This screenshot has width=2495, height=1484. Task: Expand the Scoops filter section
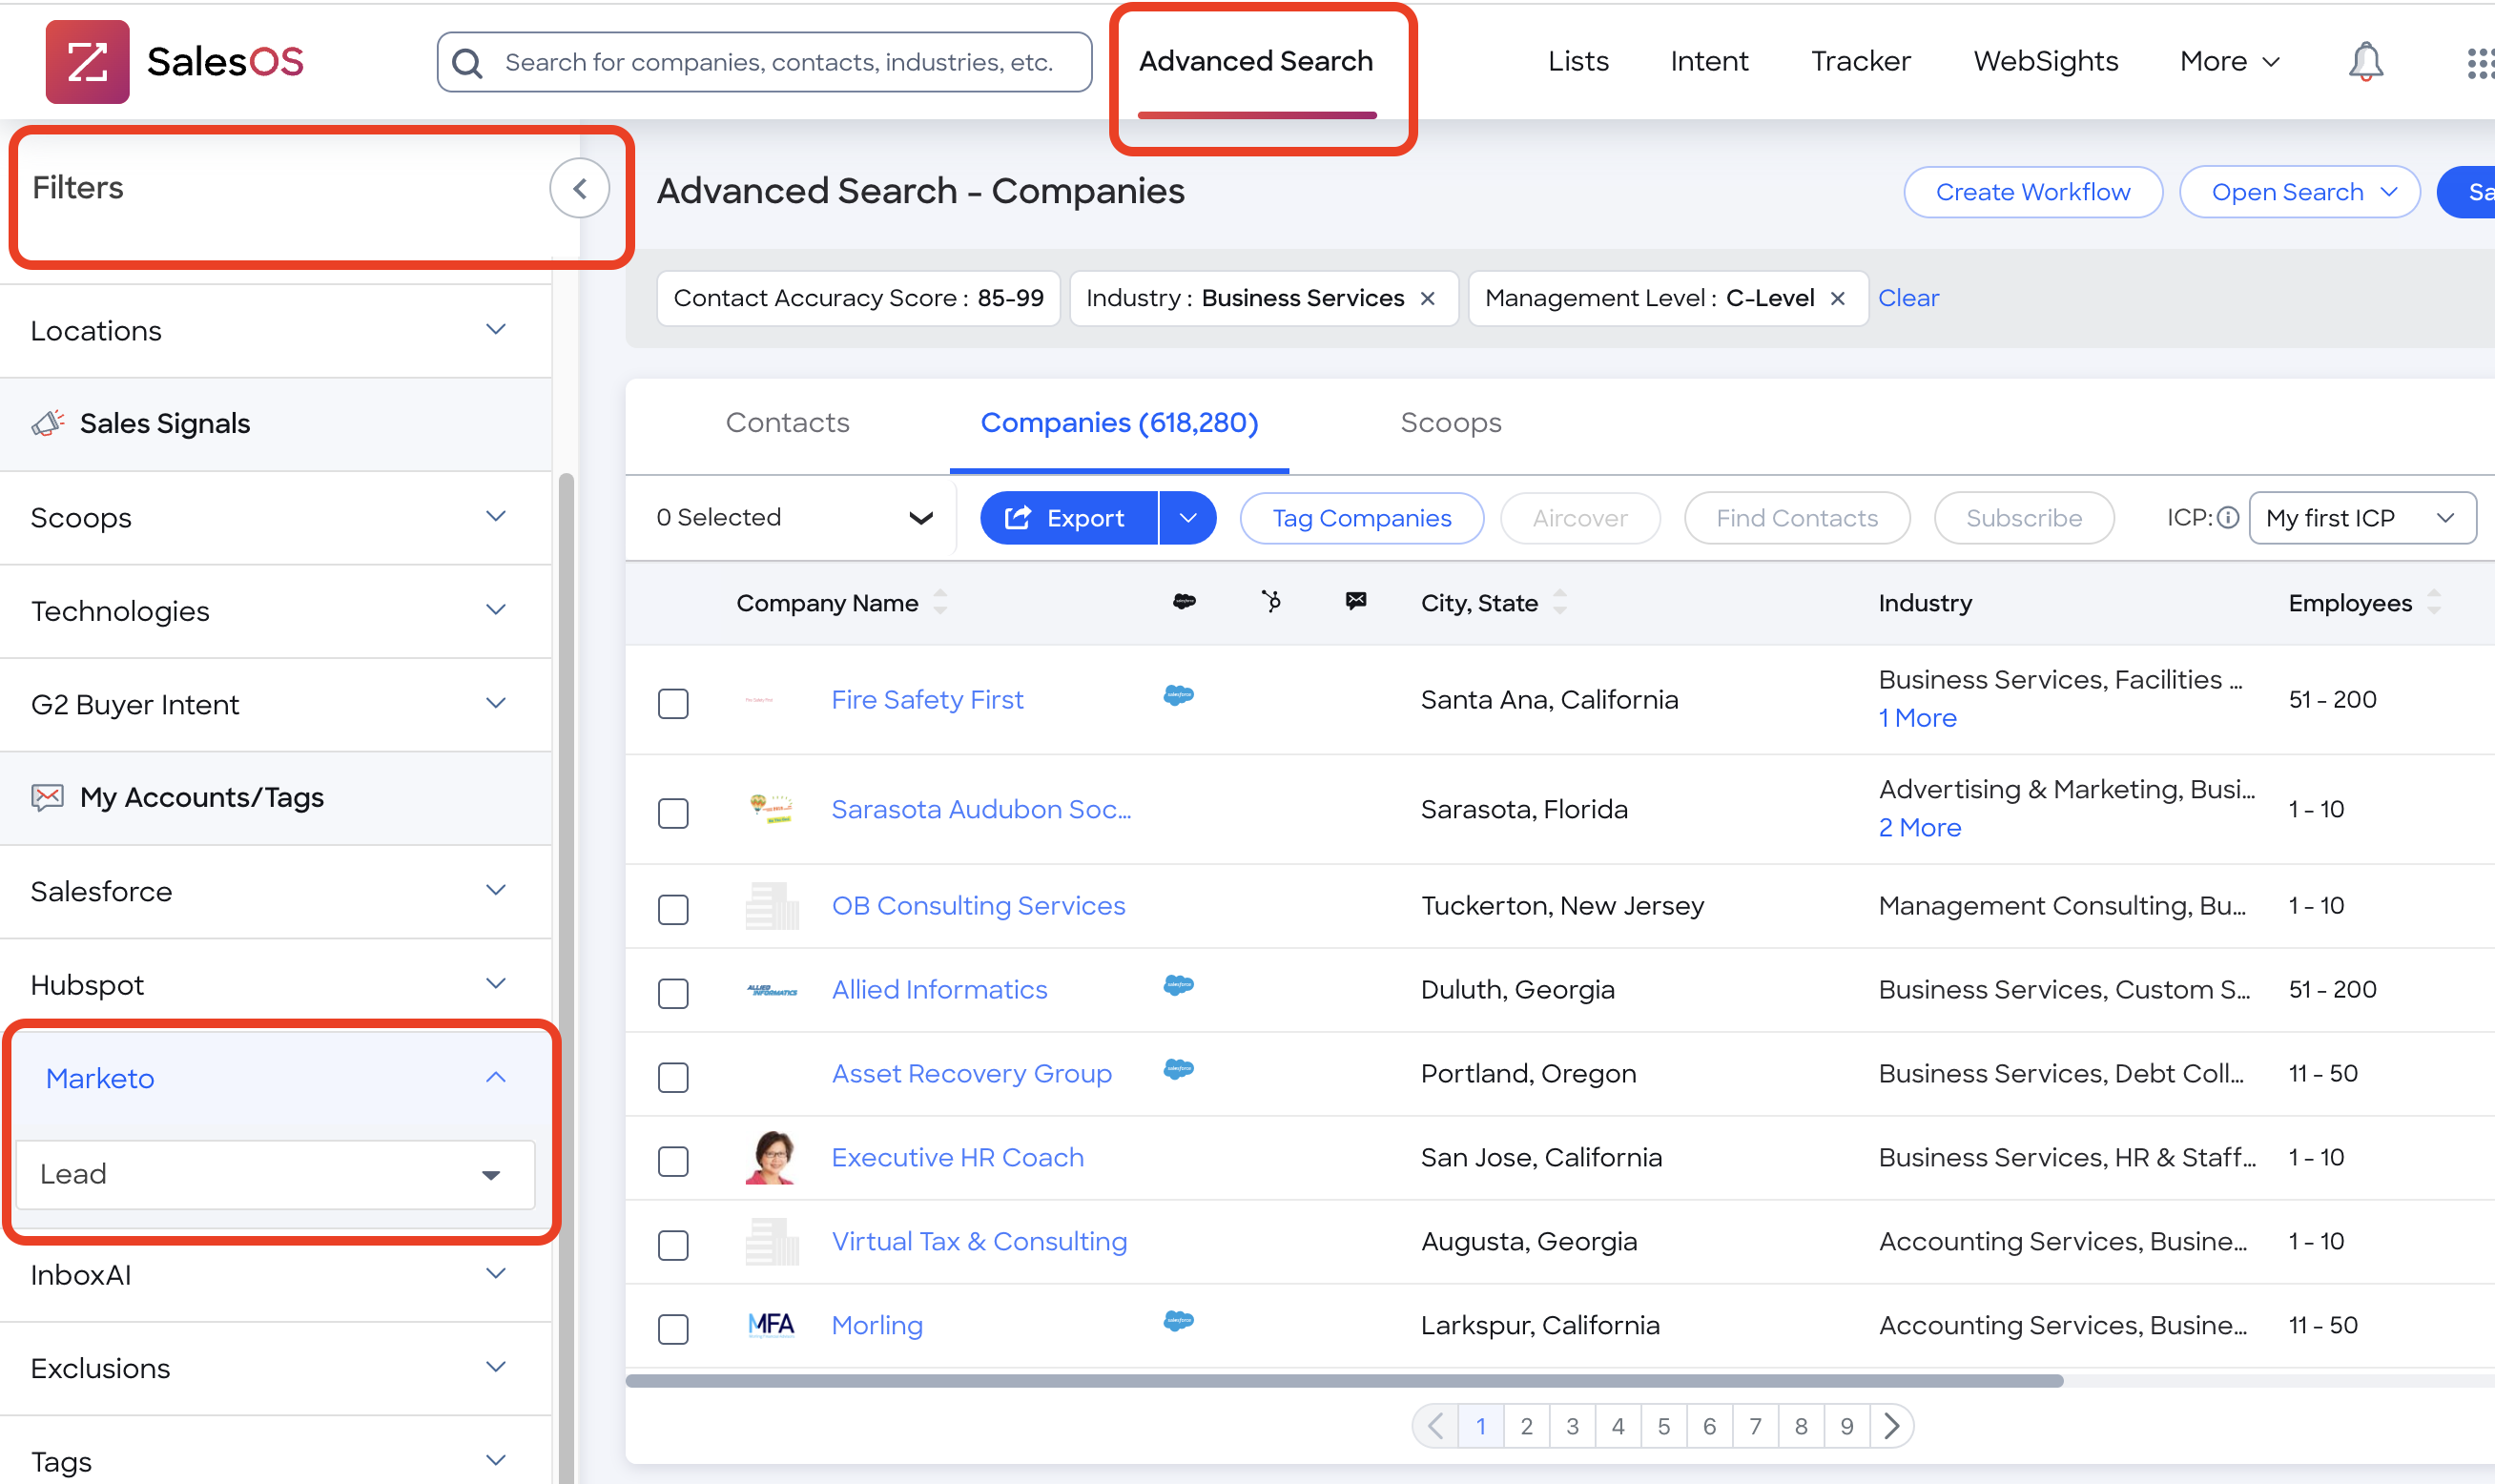275,517
